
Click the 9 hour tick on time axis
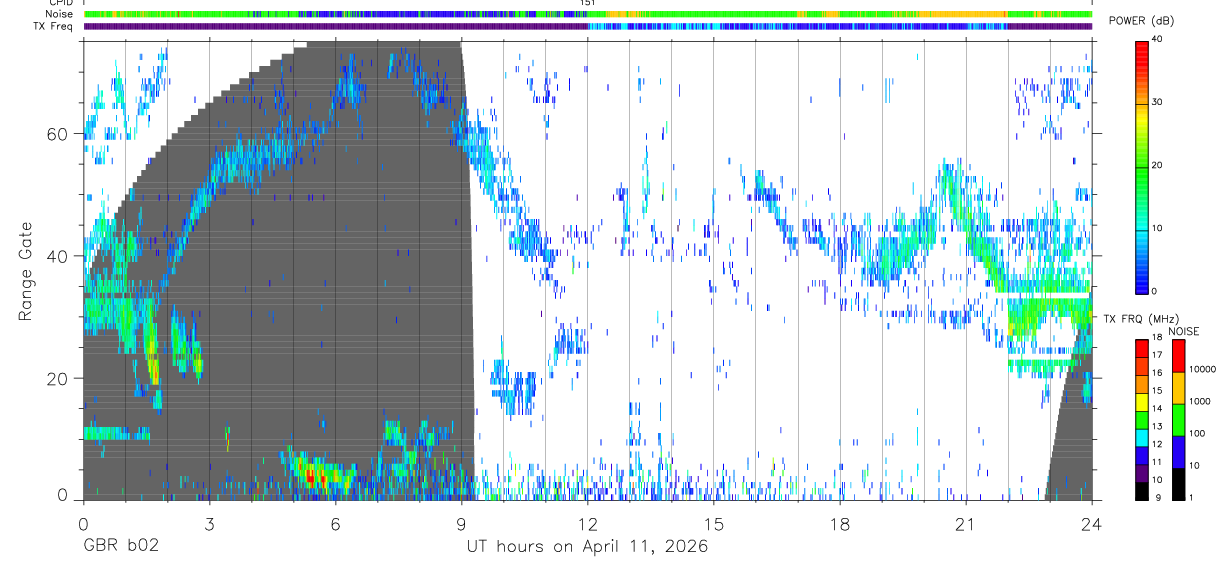tap(462, 523)
